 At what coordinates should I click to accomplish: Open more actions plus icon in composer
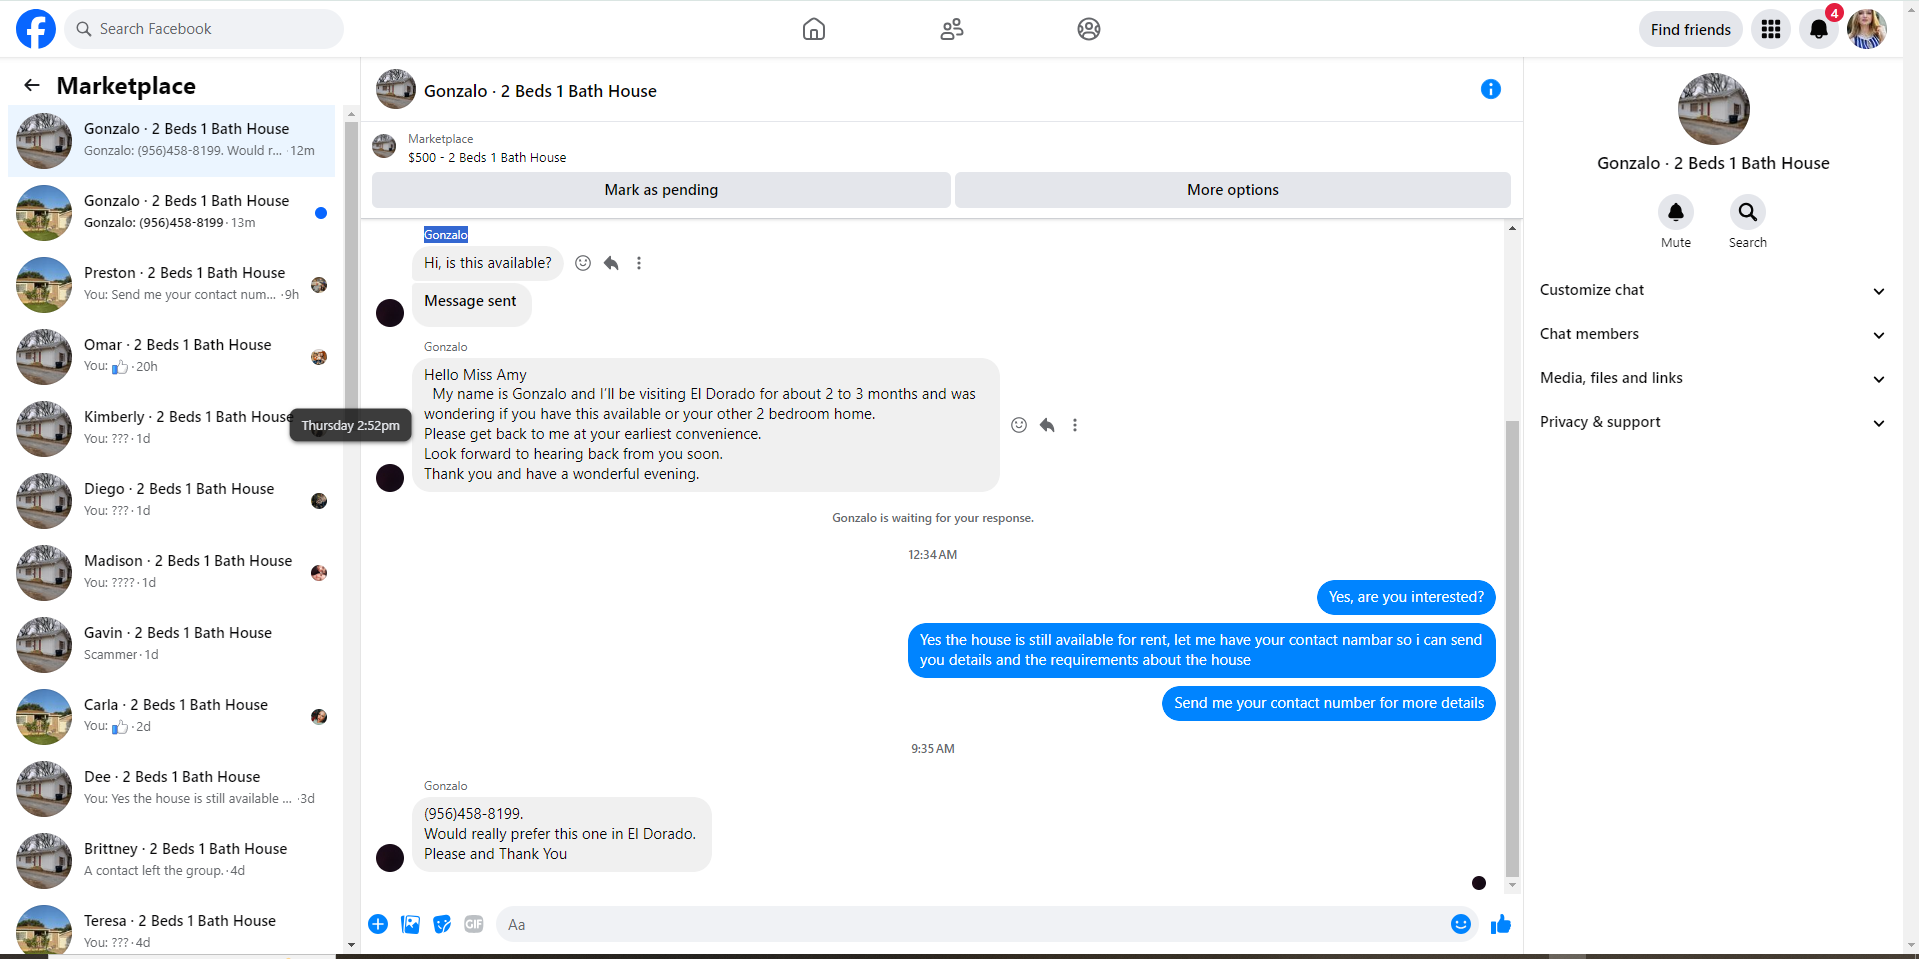[x=378, y=924]
